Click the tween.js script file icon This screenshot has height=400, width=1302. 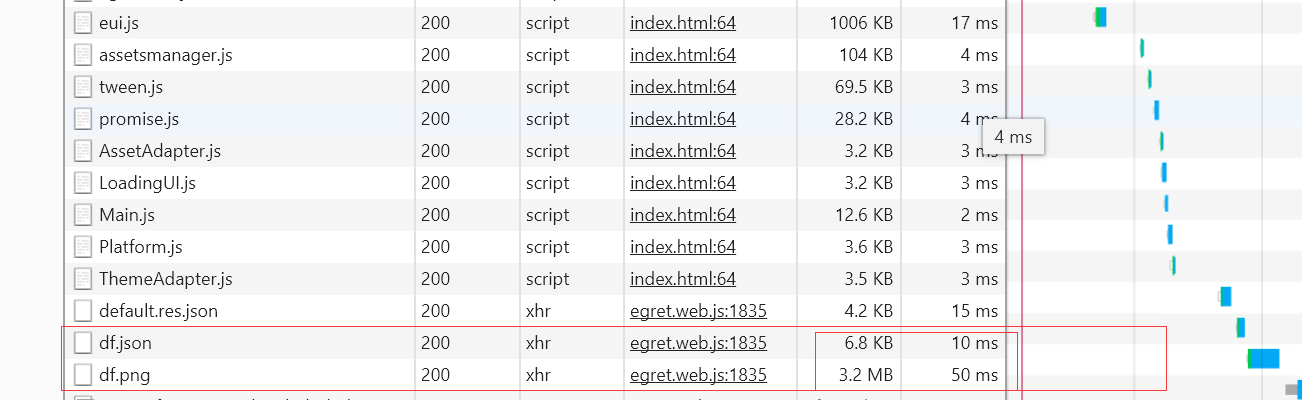[x=82, y=87]
